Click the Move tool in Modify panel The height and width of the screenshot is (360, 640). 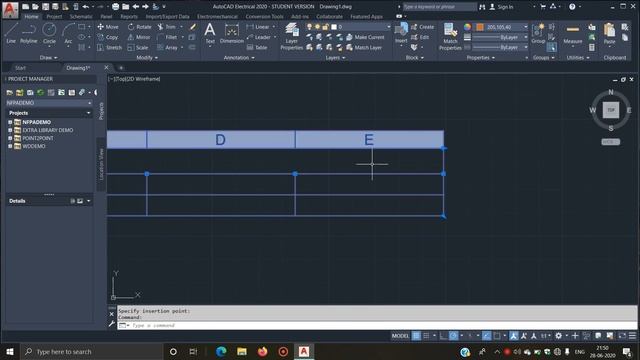(x=108, y=27)
